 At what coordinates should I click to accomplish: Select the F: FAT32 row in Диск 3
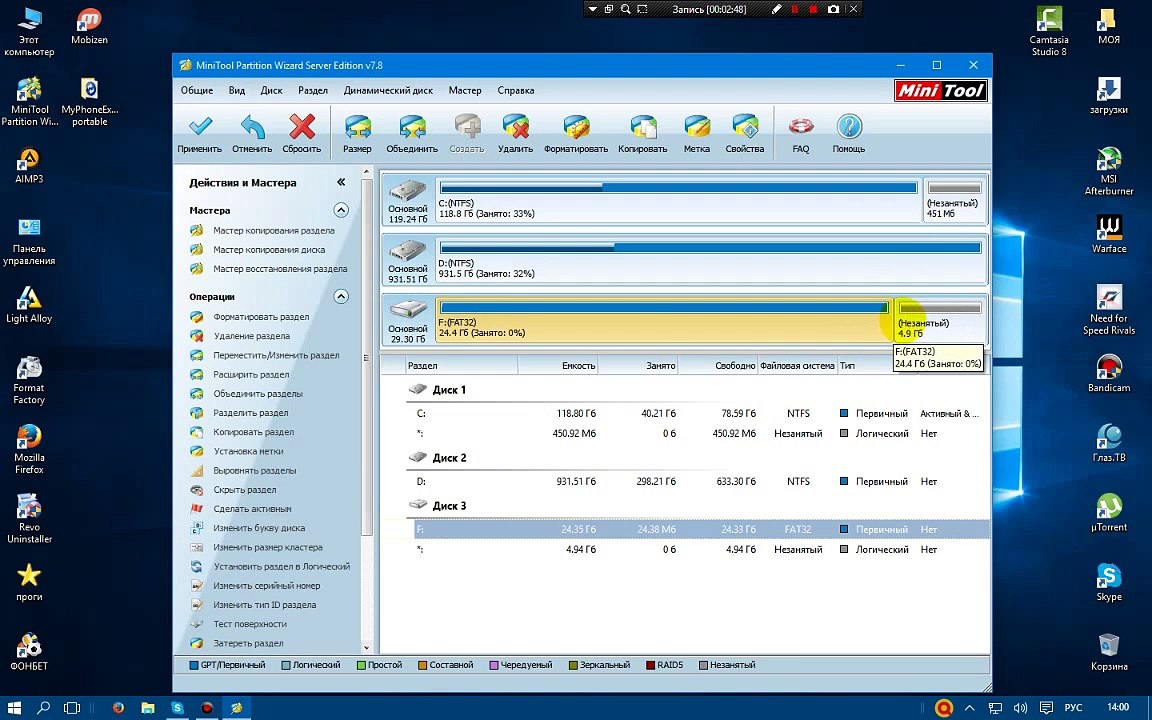tap(702, 530)
